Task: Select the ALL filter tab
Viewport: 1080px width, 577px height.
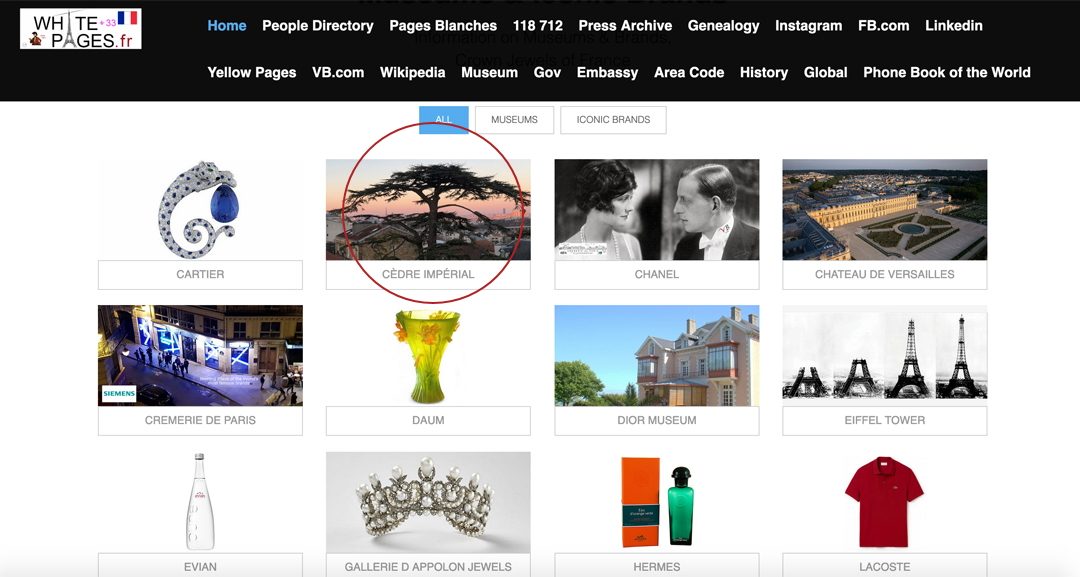Action: (x=444, y=120)
